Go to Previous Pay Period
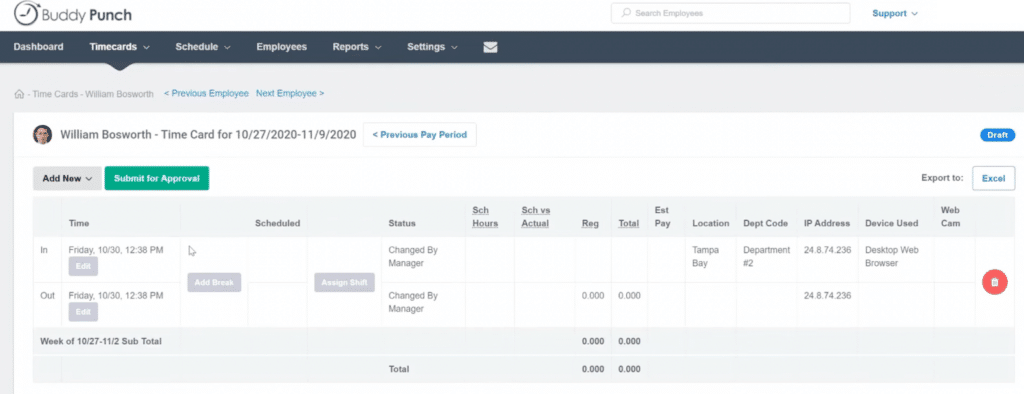The width and height of the screenshot is (1024, 394). coord(419,135)
